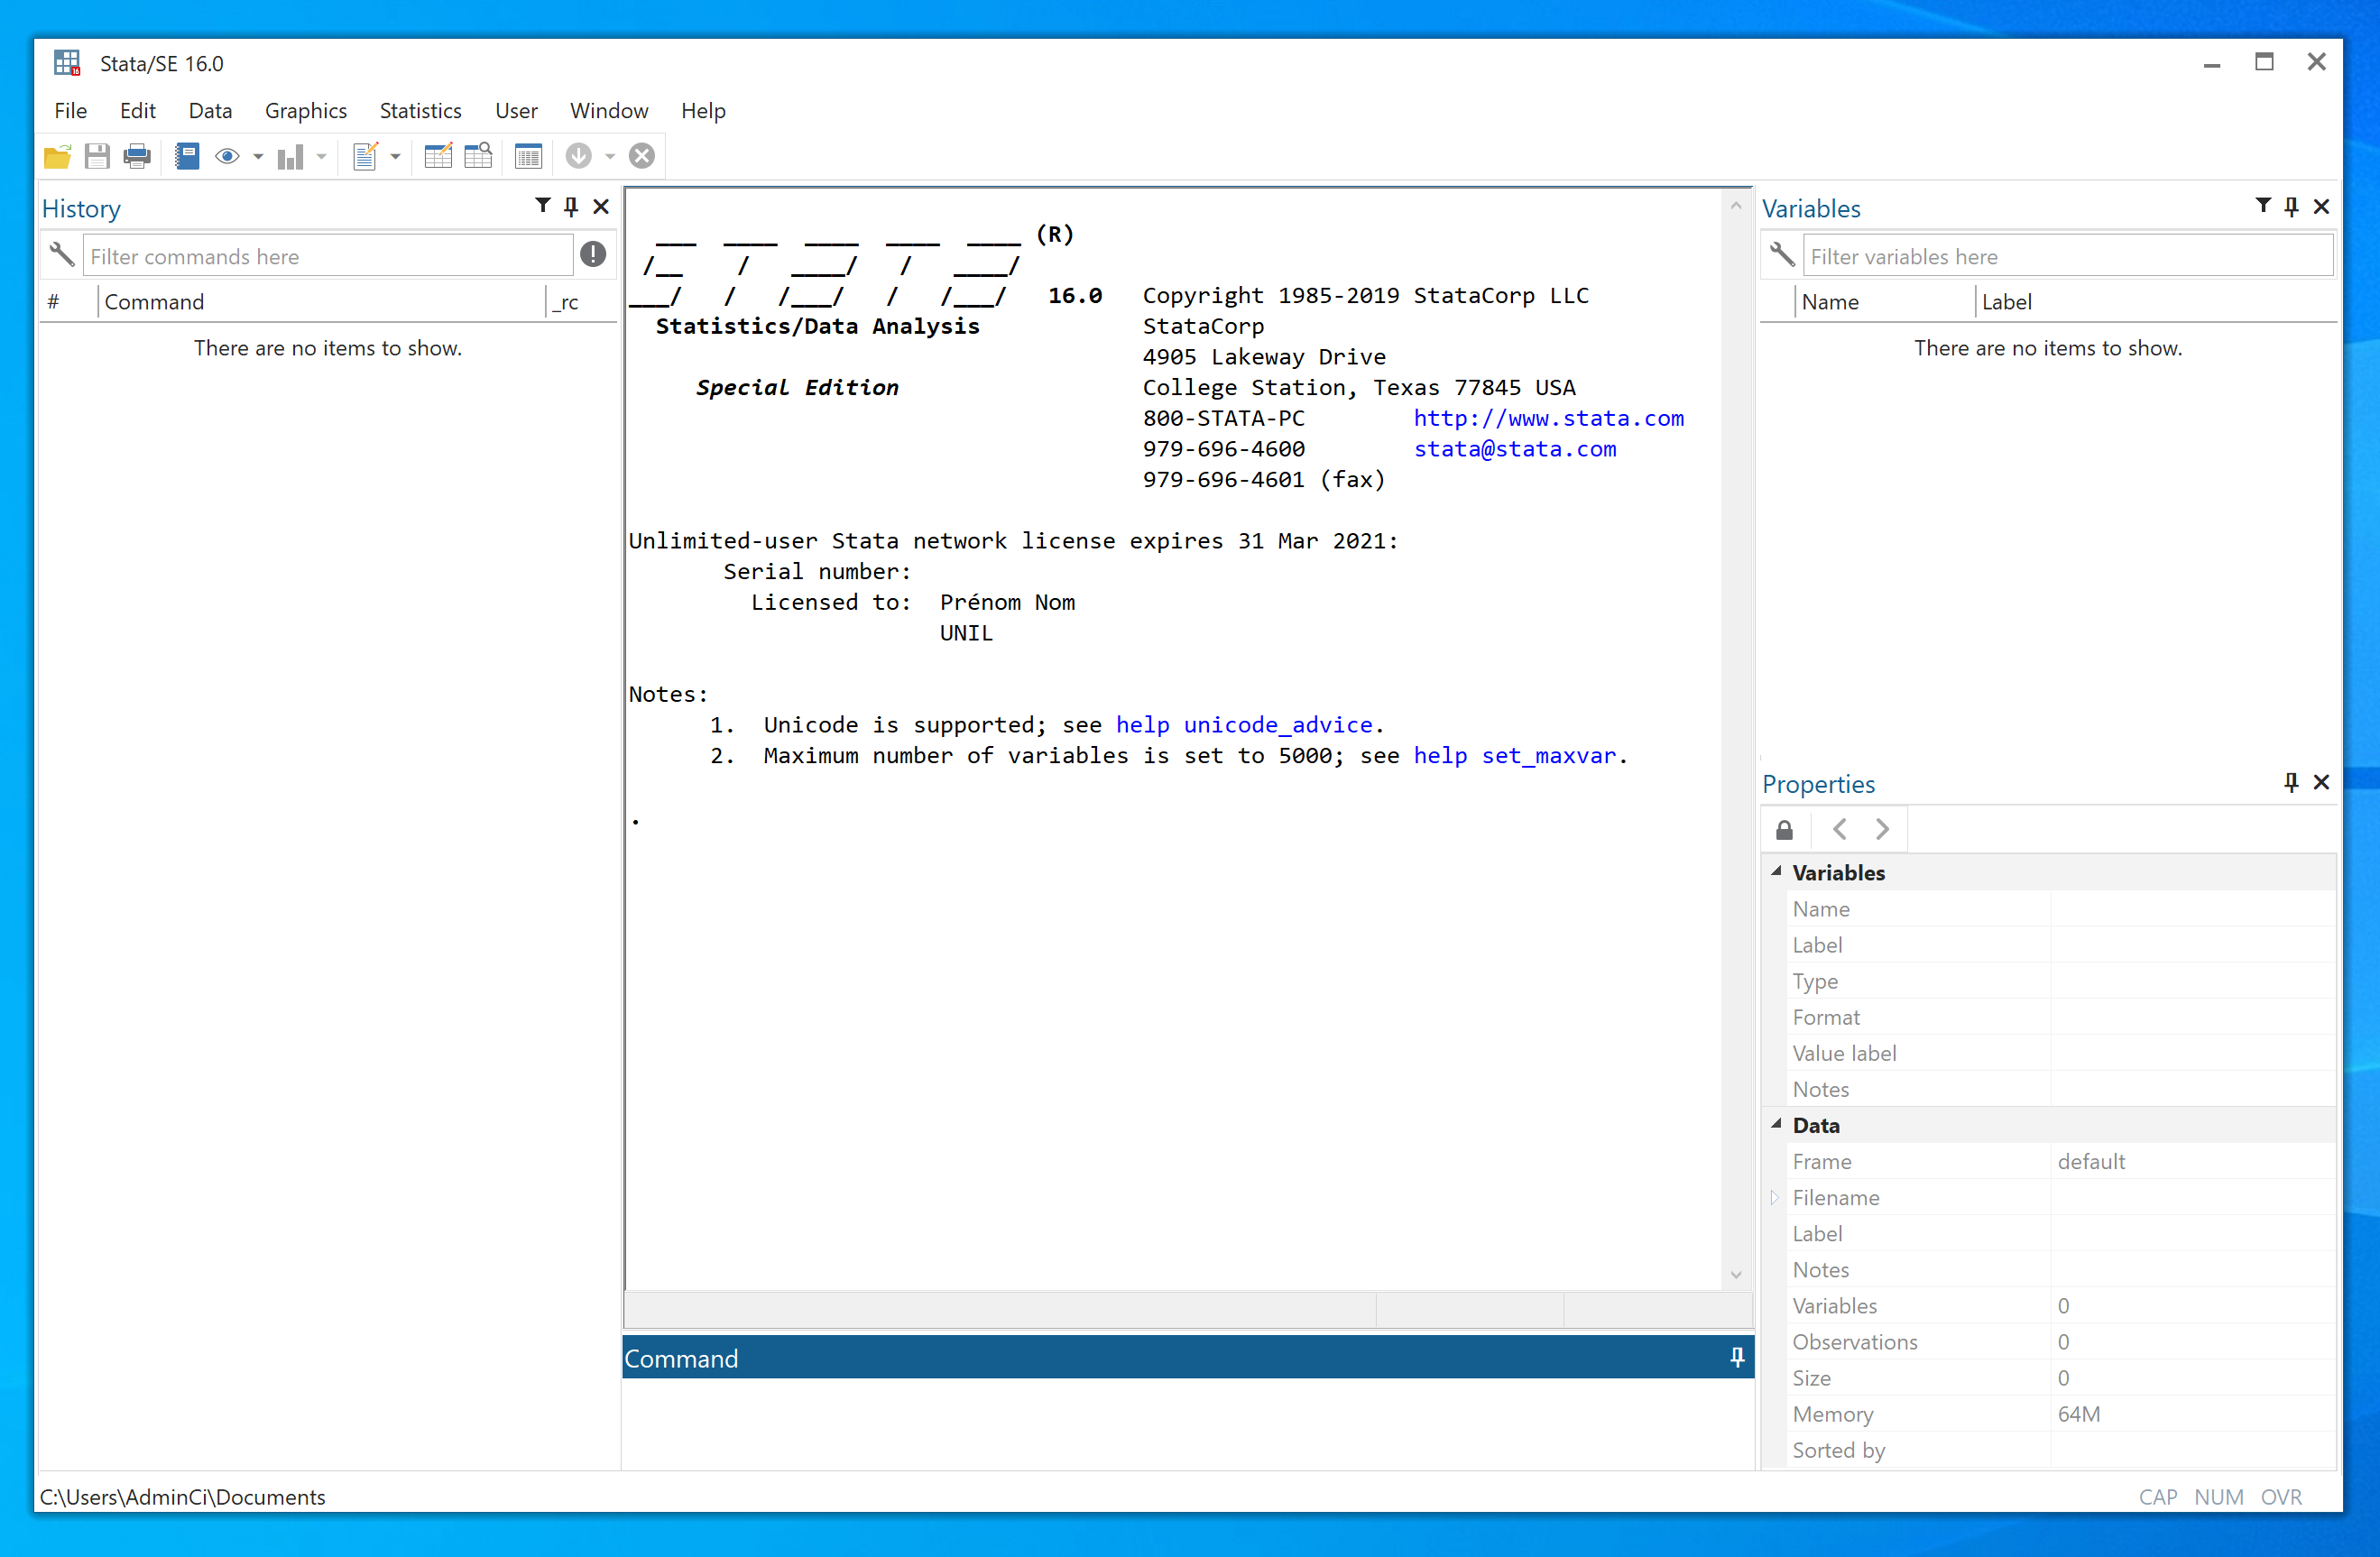Click the Results window vertical scrollbar

(x=1736, y=740)
